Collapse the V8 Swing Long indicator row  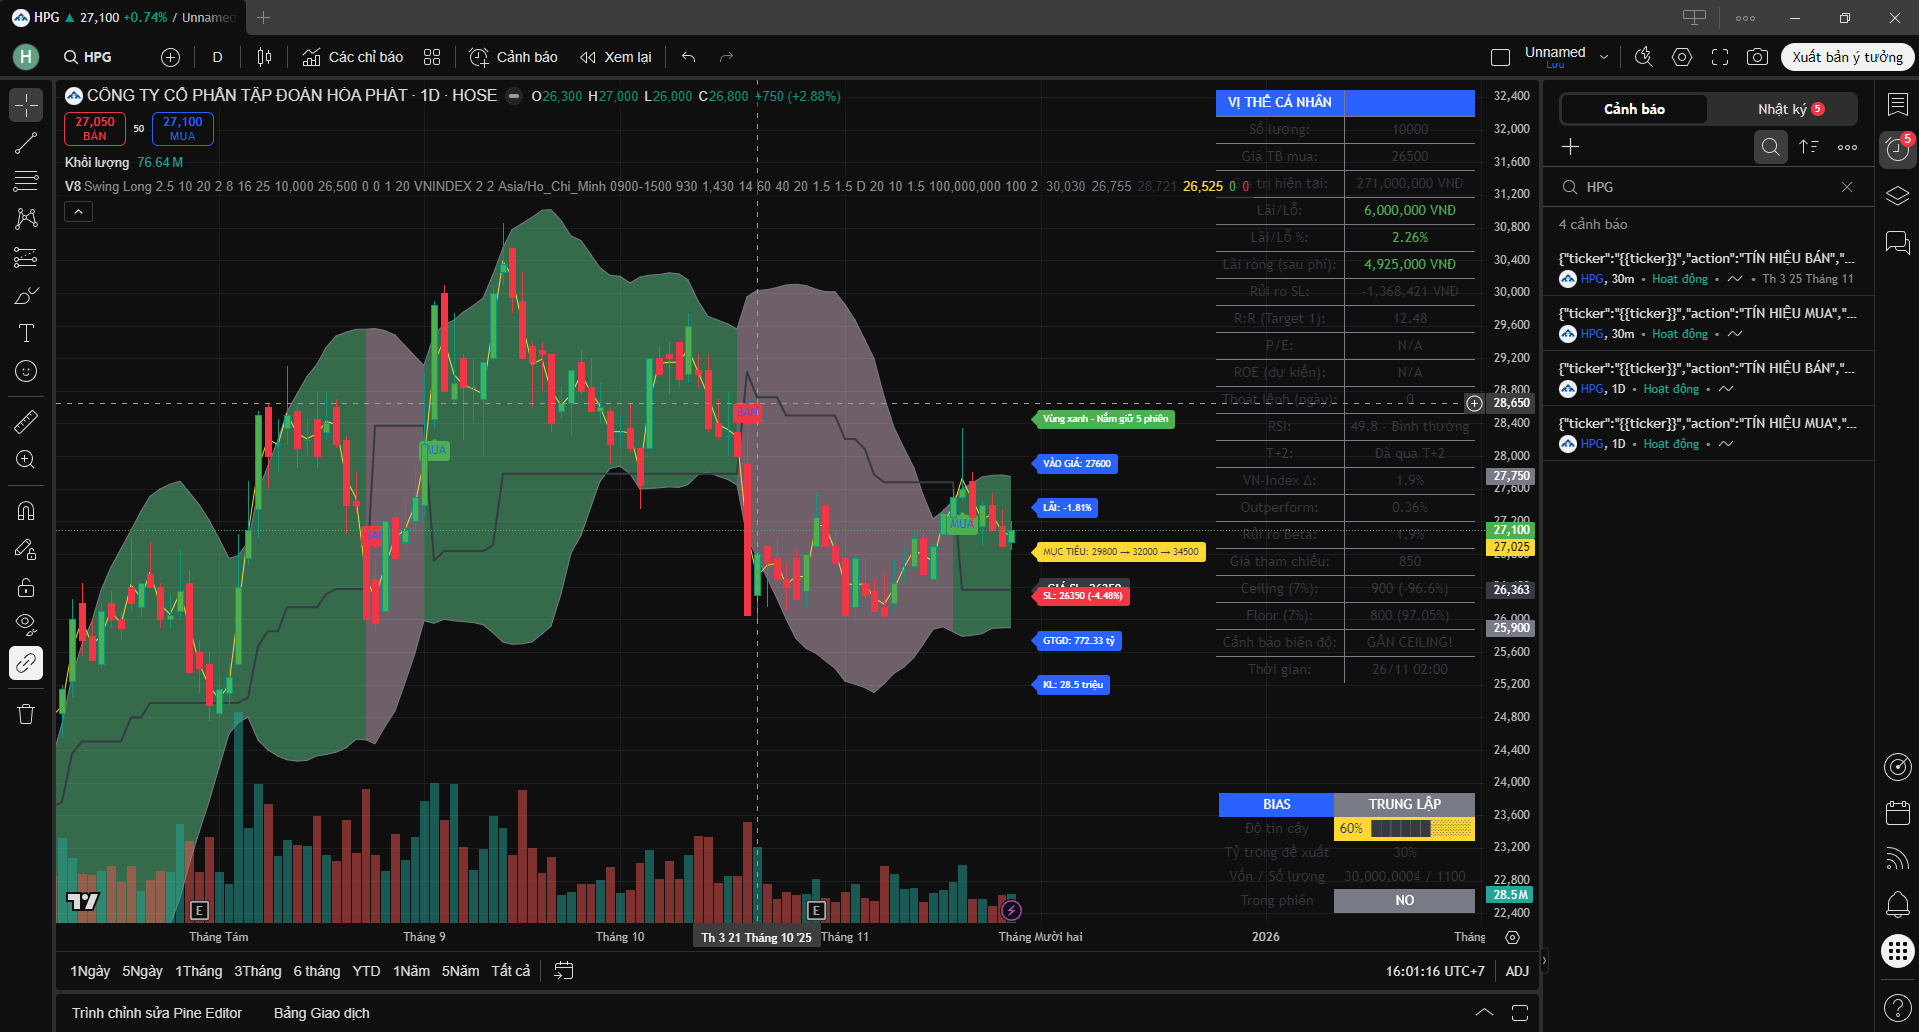[x=78, y=211]
